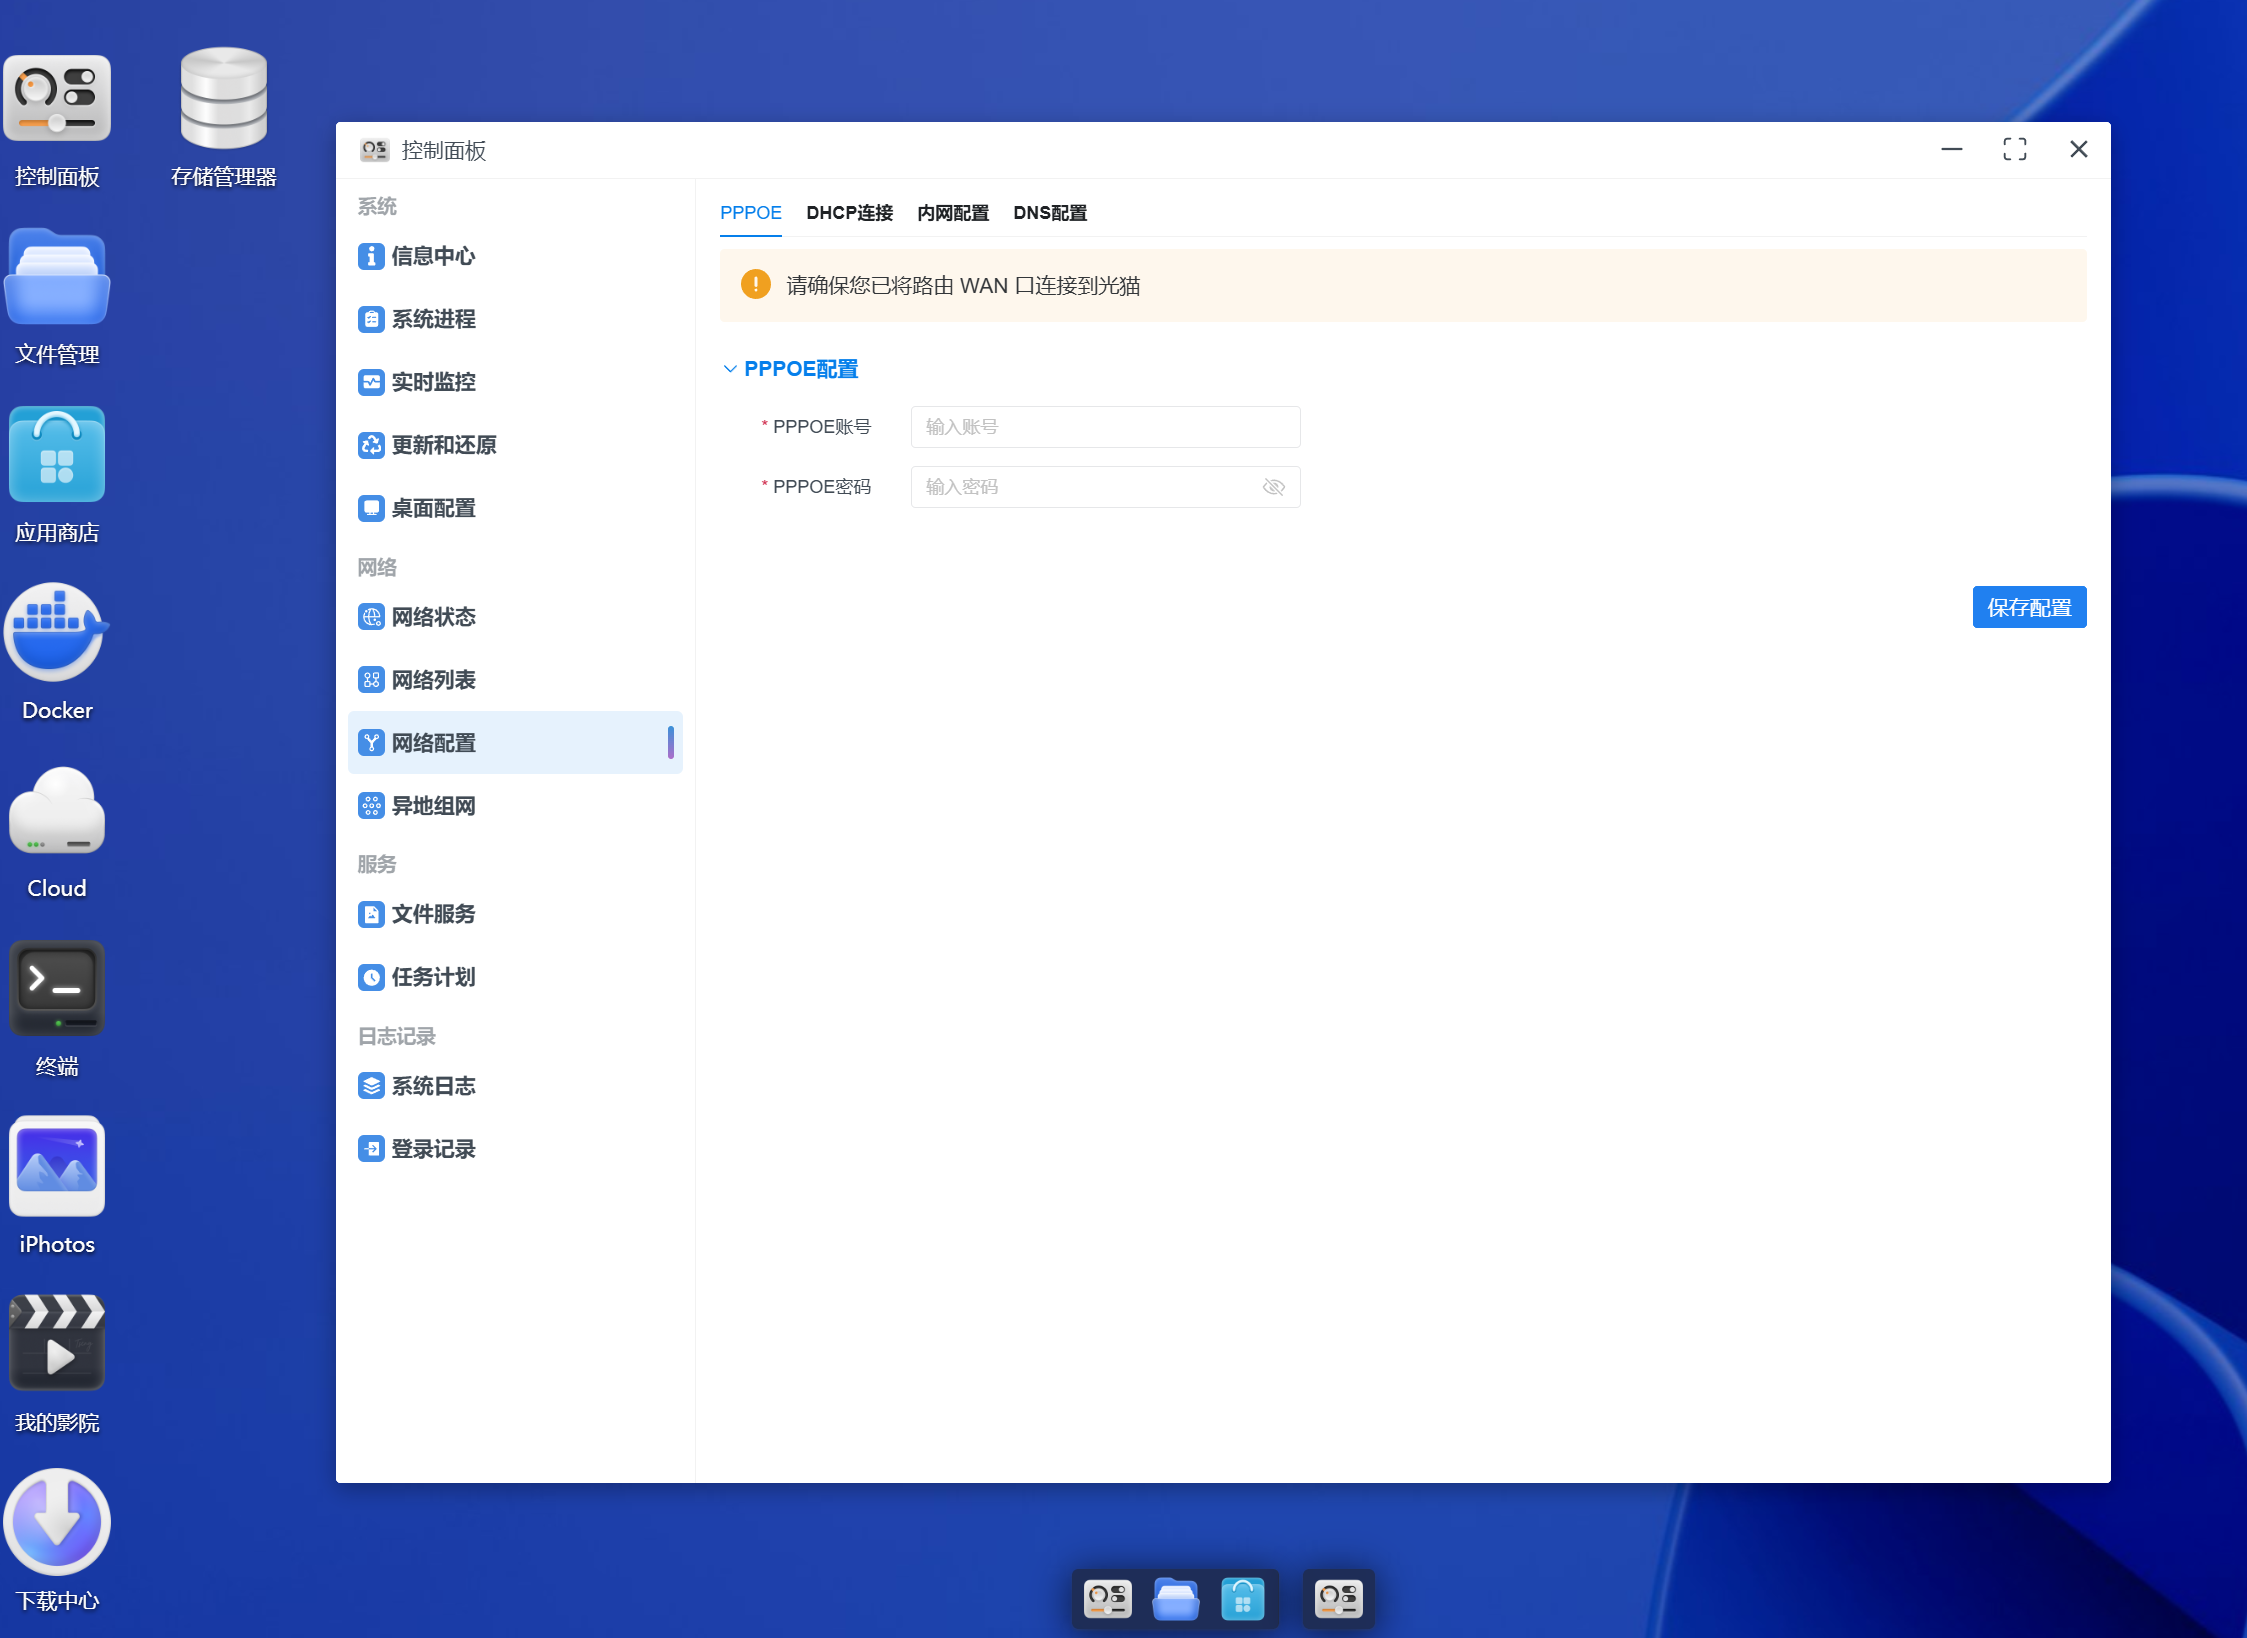Launch Docker from the desktop
Image resolution: width=2247 pixels, height=1638 pixels.
[x=57, y=634]
